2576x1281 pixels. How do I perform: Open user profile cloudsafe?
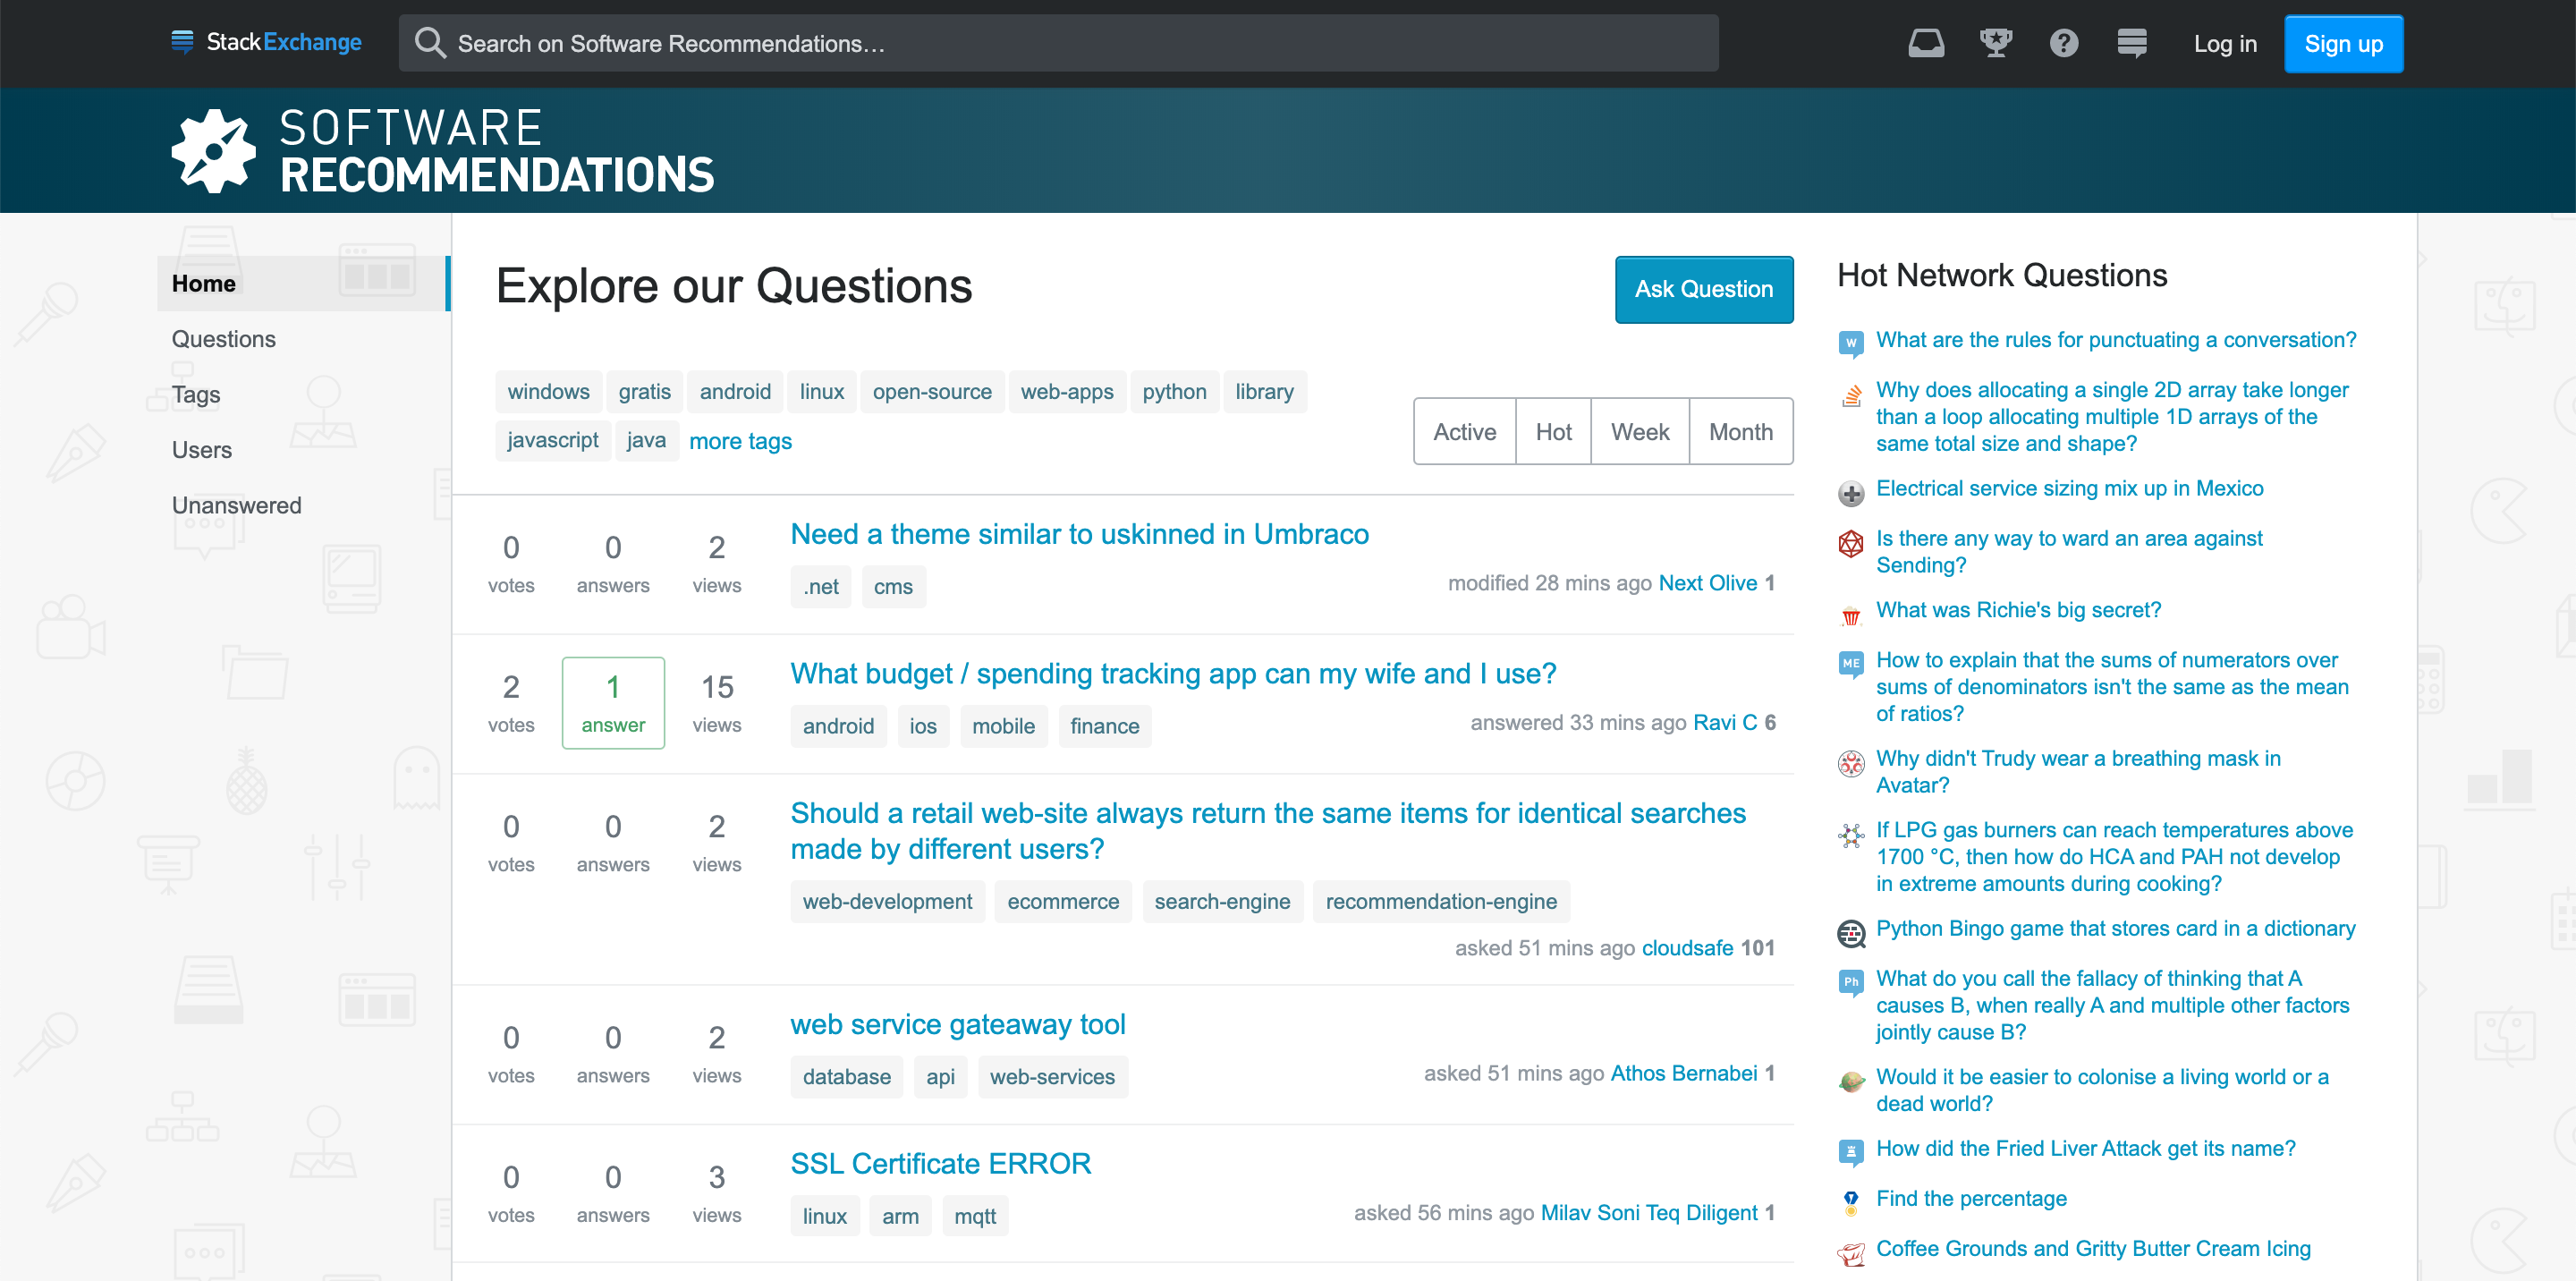point(1687,948)
